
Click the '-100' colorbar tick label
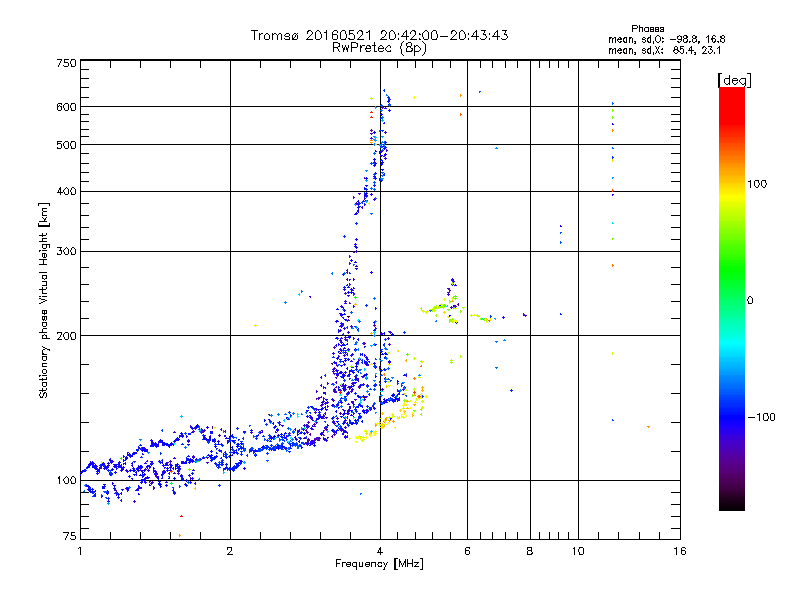point(761,417)
